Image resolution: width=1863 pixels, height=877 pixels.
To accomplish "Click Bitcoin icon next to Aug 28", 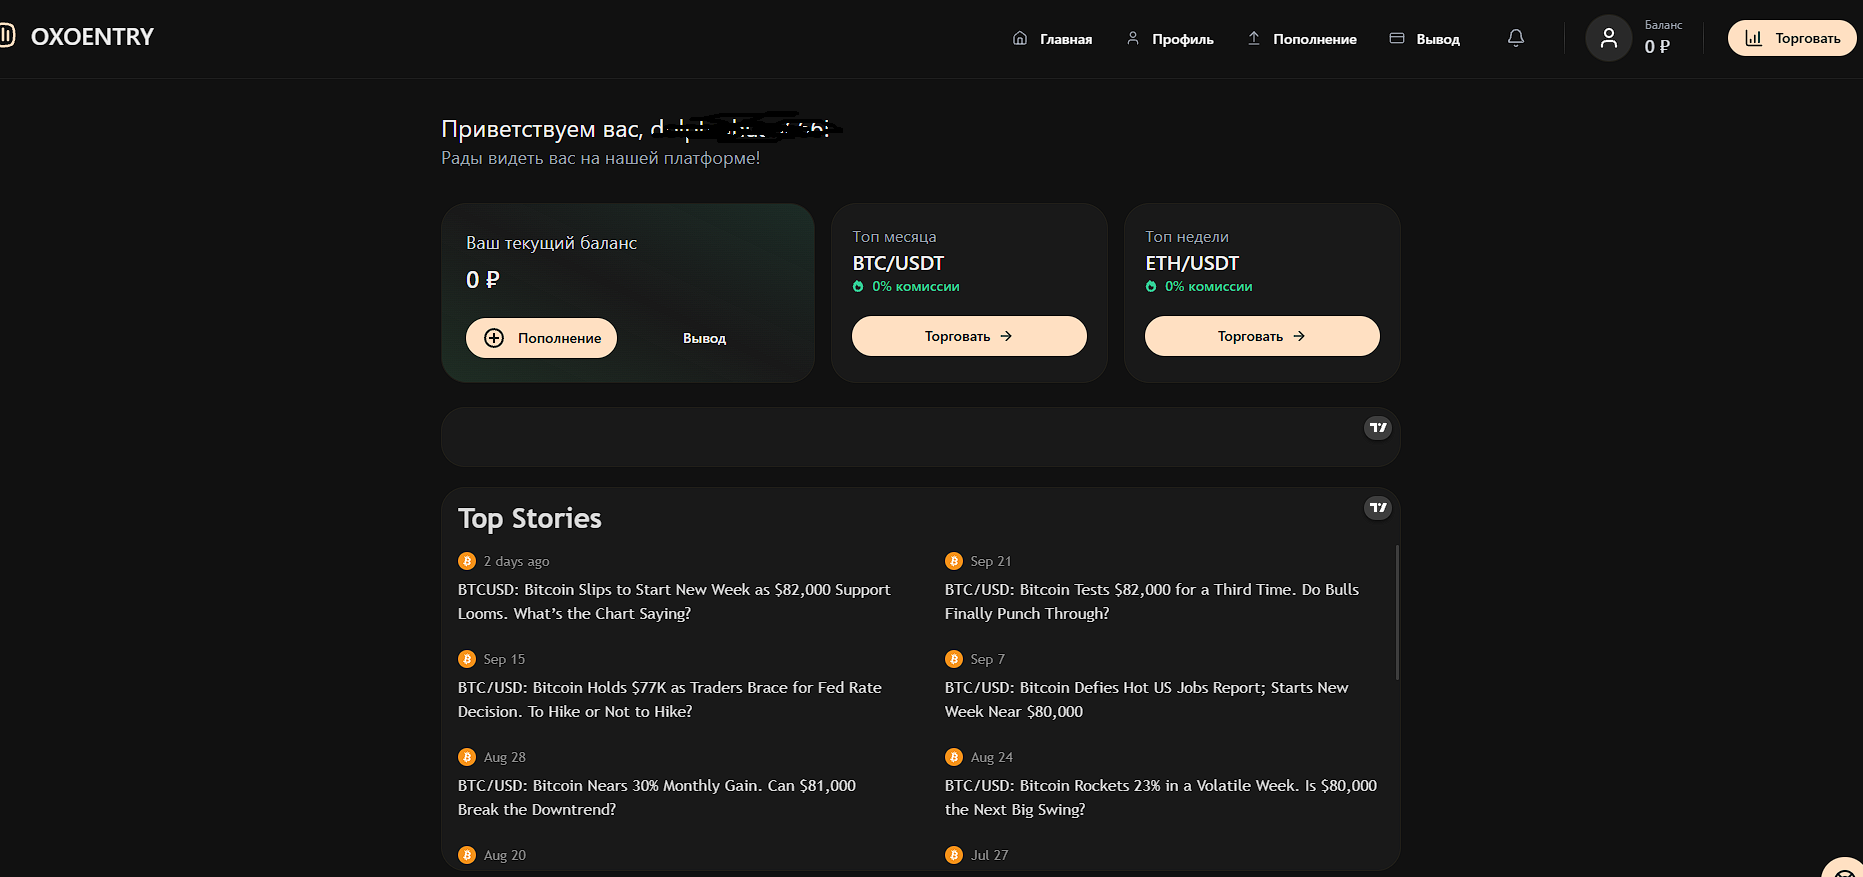I will pos(467,757).
